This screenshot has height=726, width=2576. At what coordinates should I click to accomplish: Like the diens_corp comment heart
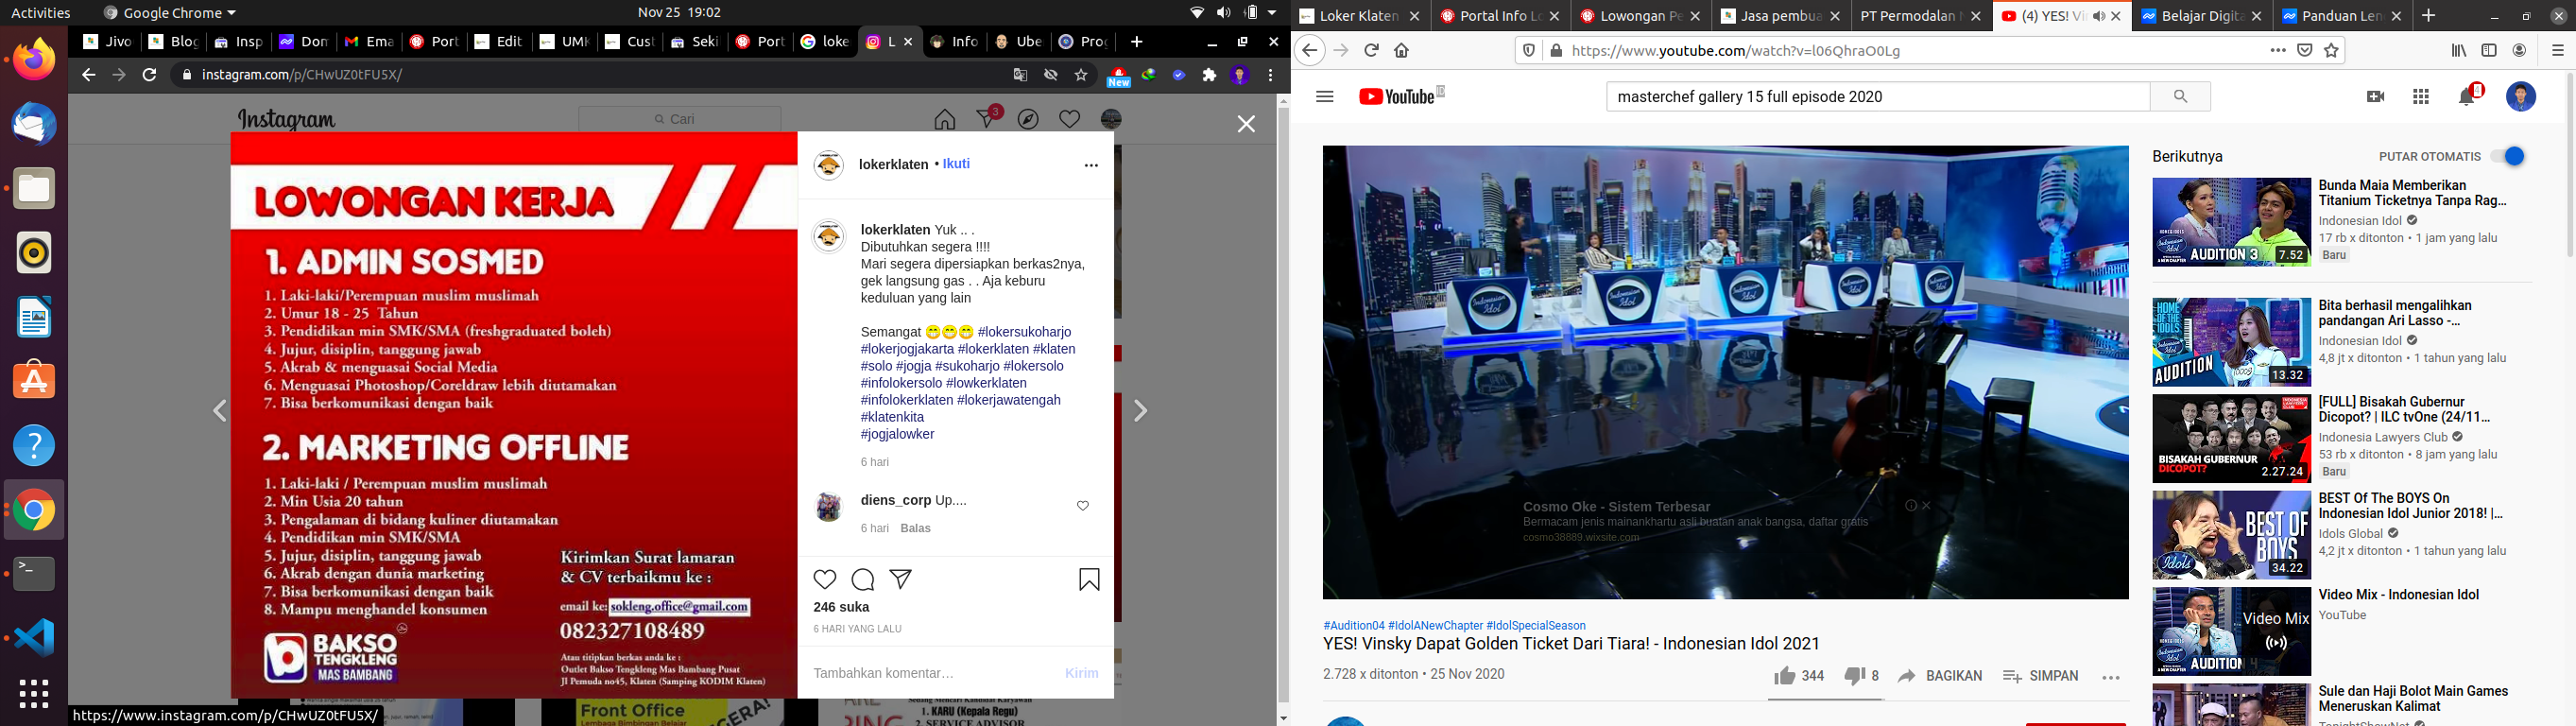[x=1083, y=506]
